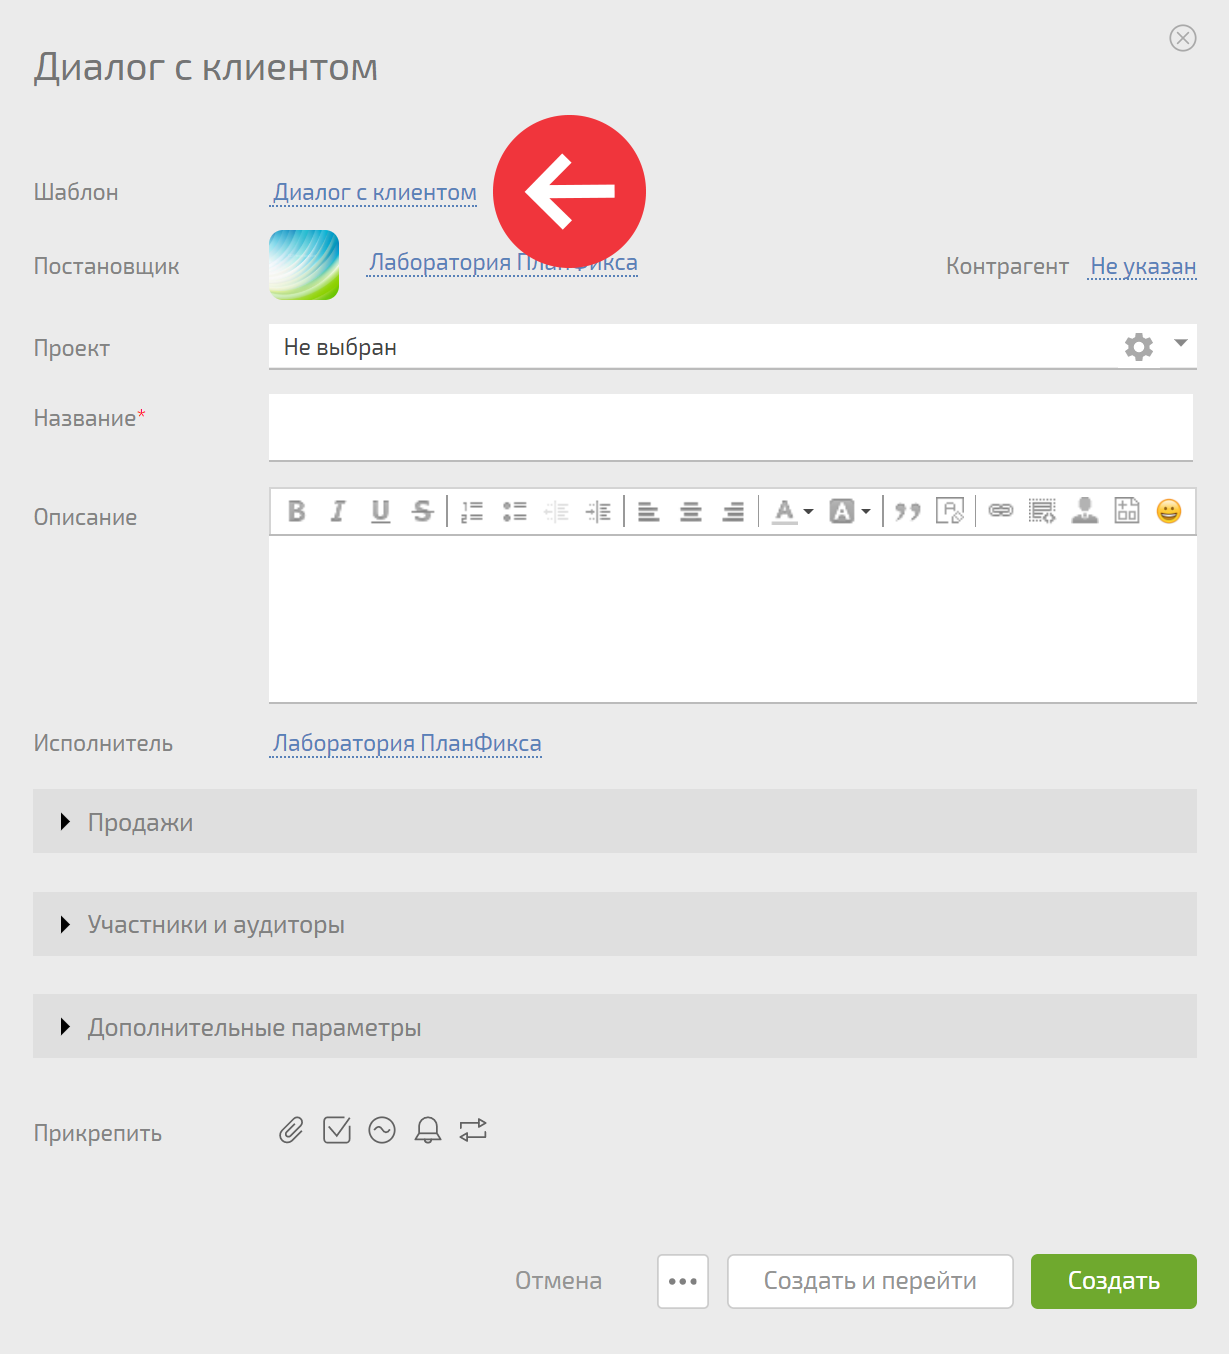Click the Диалог с клиентом template link

coord(375,192)
